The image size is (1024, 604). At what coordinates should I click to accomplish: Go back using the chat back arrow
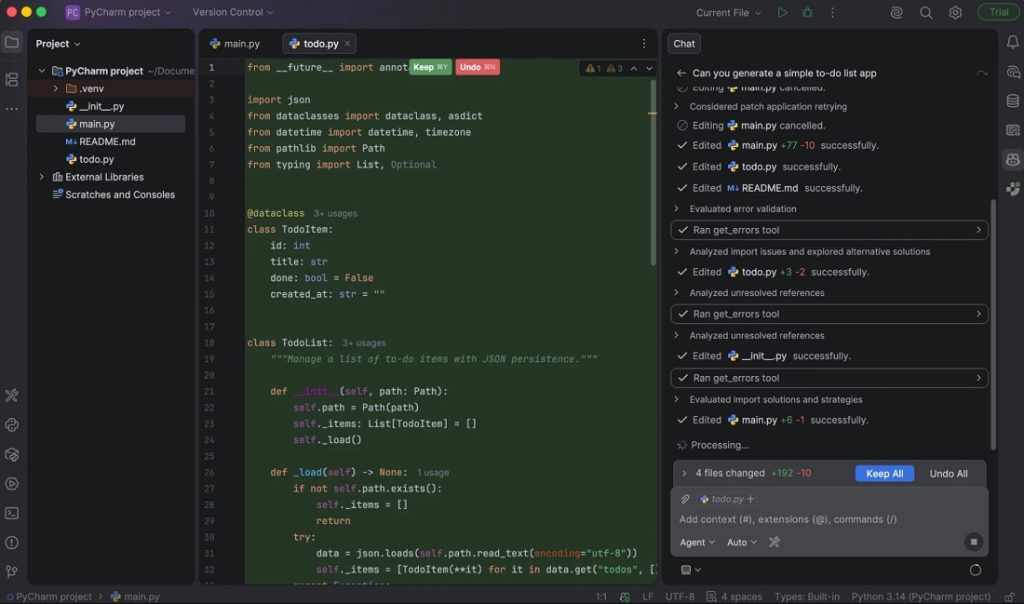[x=681, y=73]
